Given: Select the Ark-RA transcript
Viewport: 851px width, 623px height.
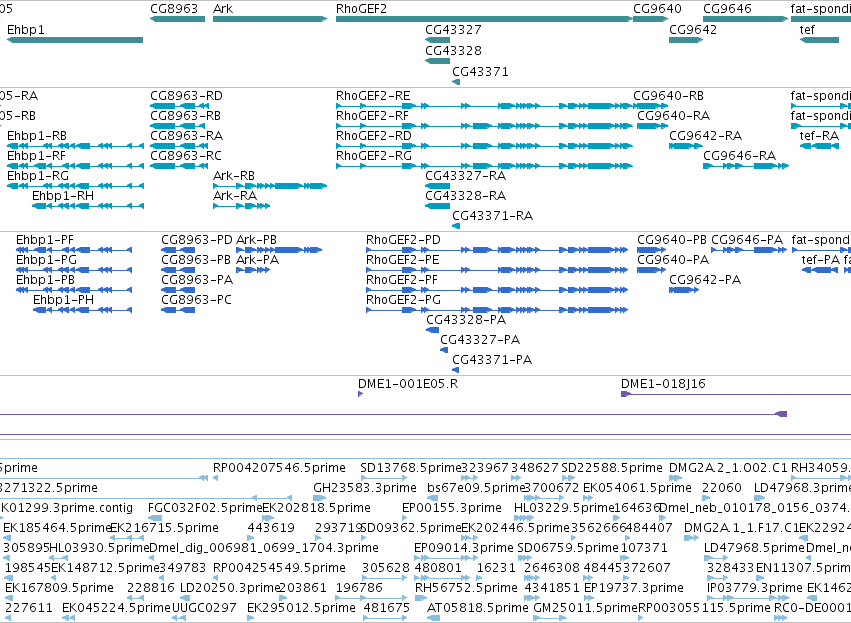Looking at the screenshot, I should pyautogui.click(x=242, y=206).
